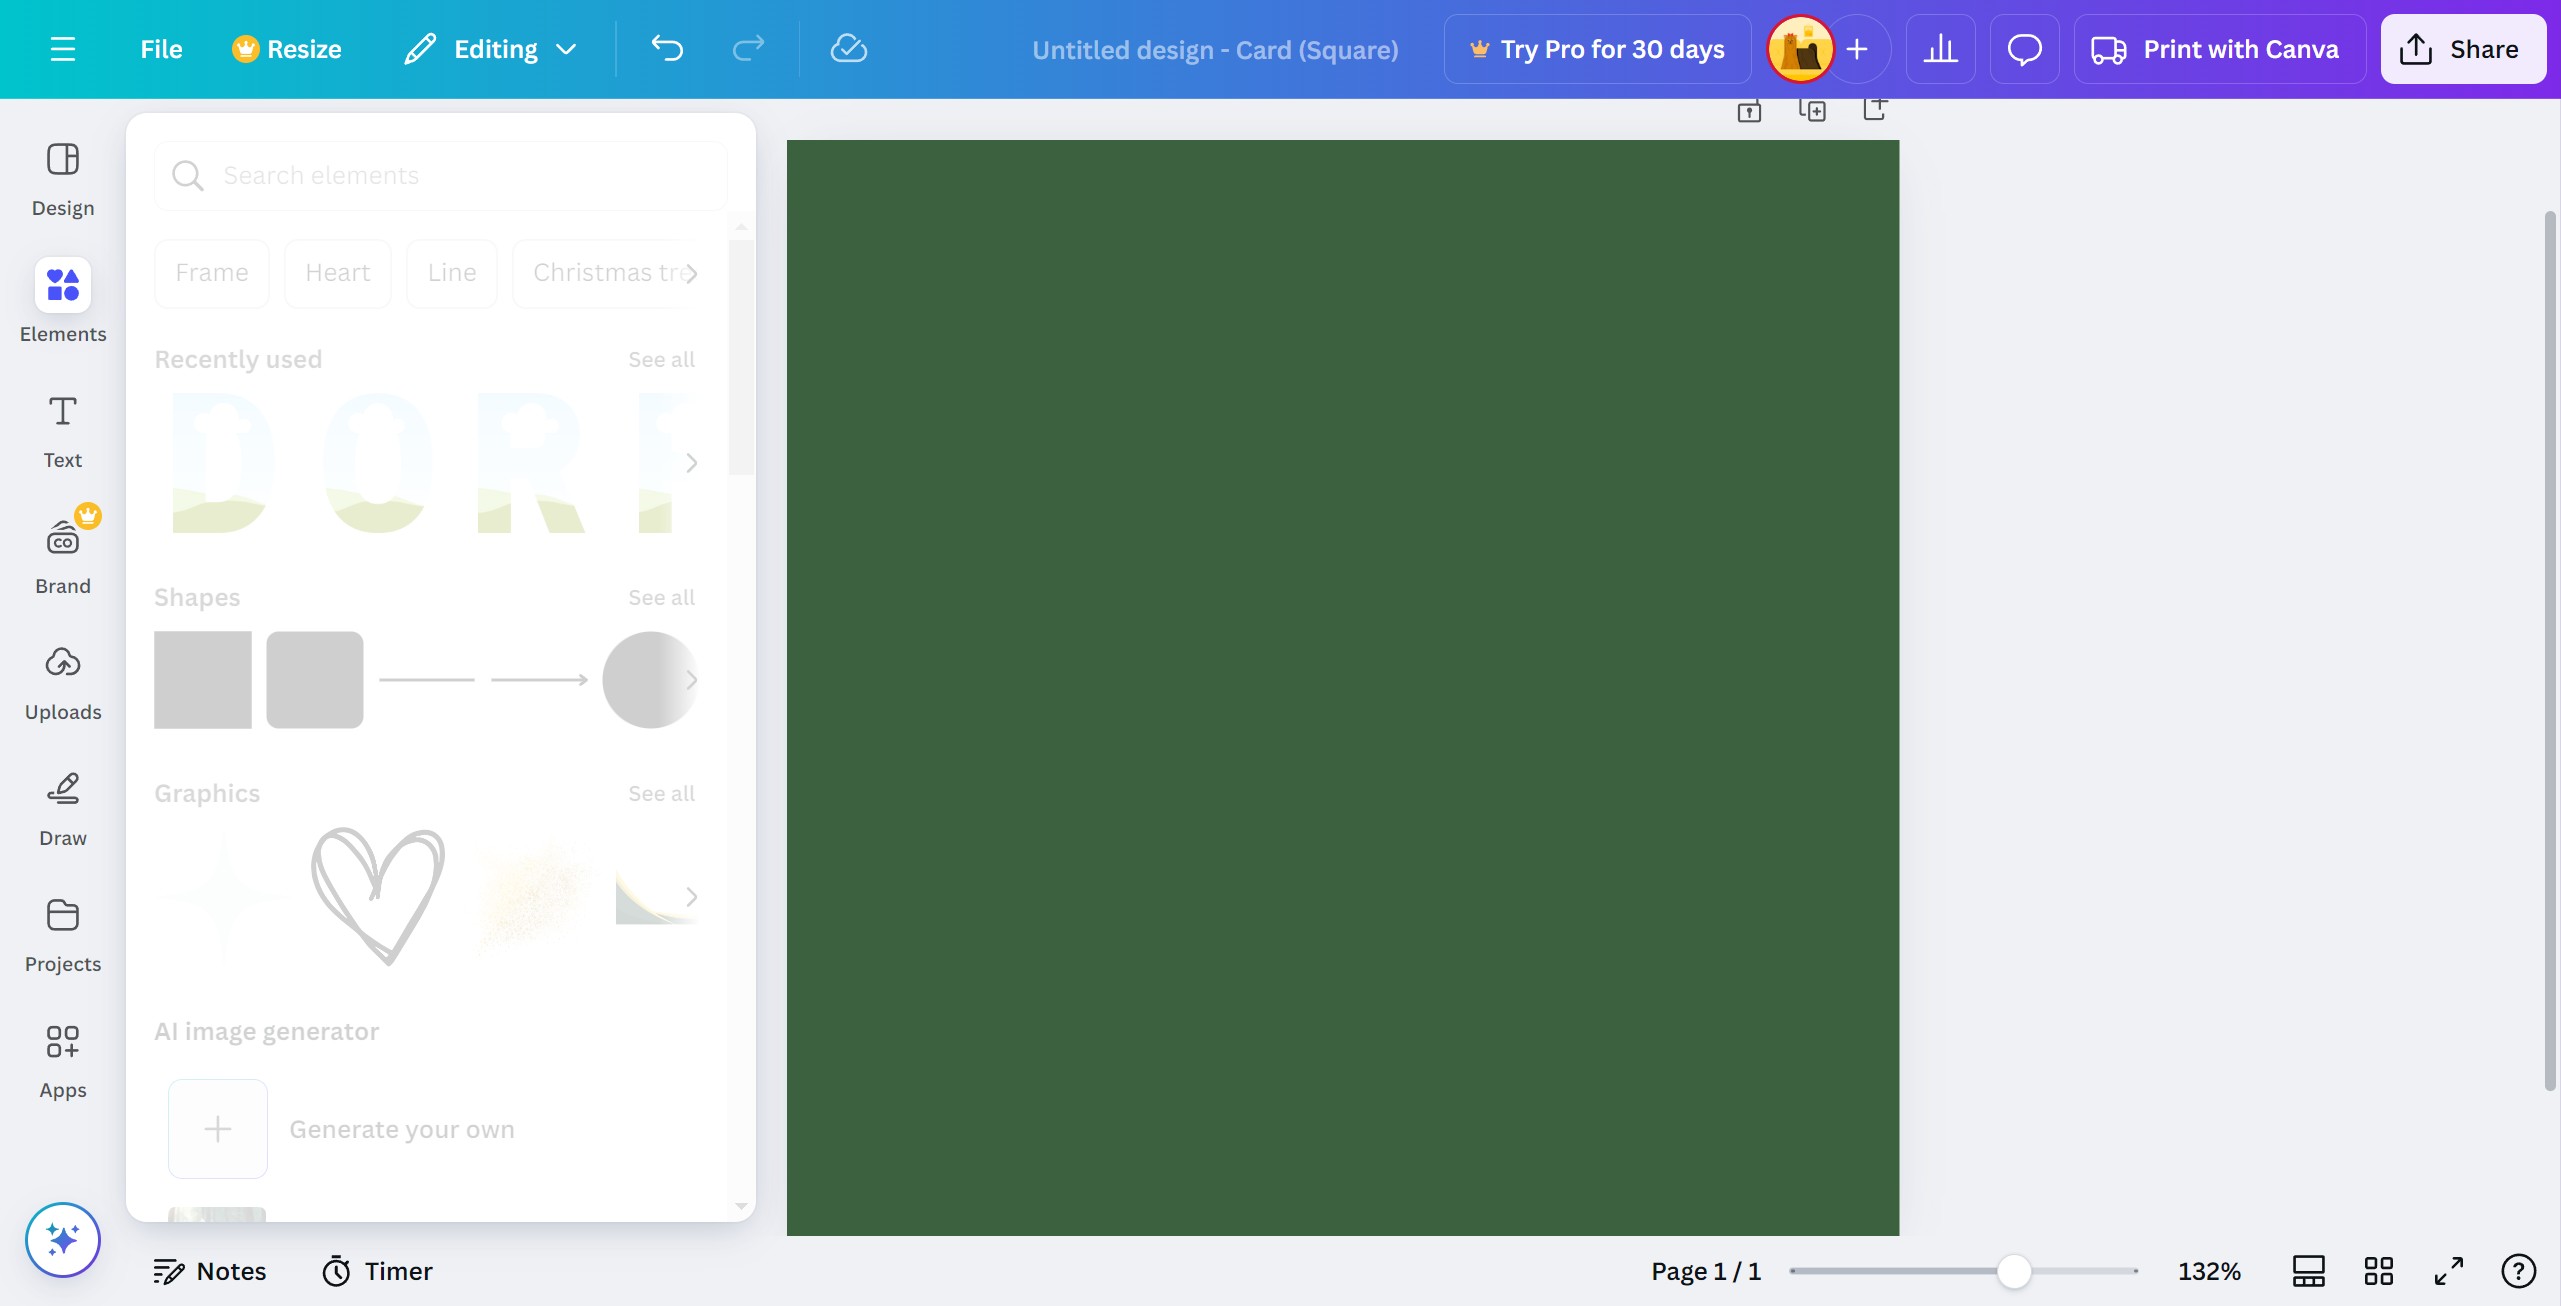2561x1306 pixels.
Task: Add the letter D frame element
Action: (222, 462)
